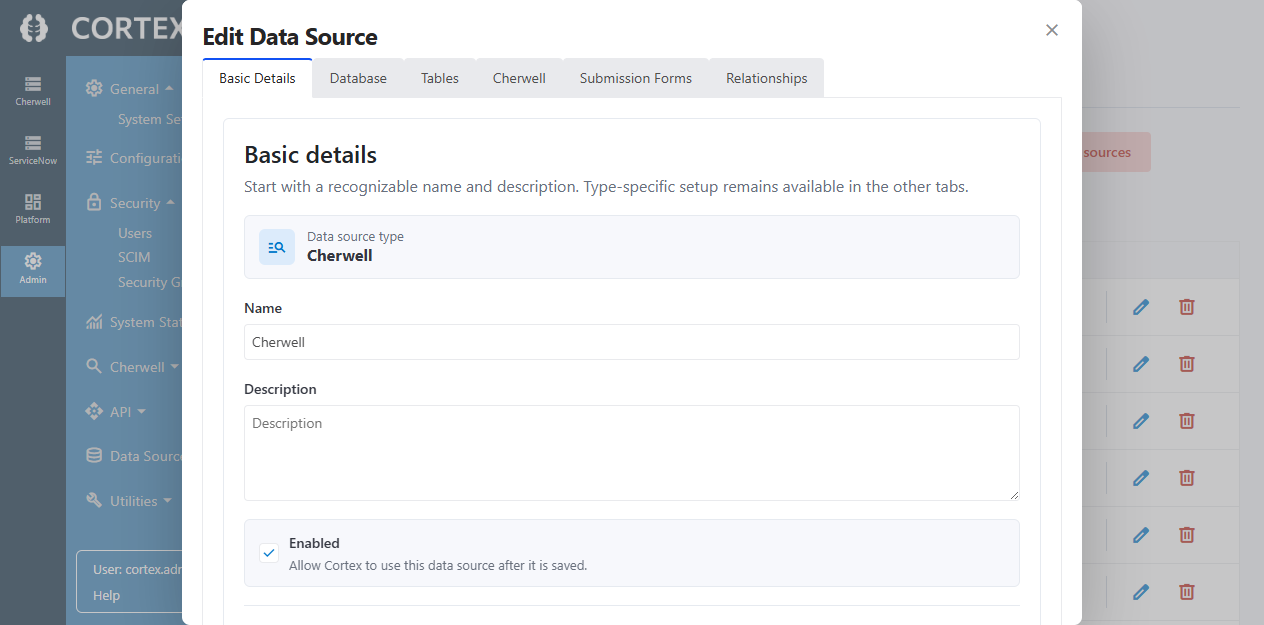
Task: Open the Platform section in left rail
Action: [x=33, y=209]
